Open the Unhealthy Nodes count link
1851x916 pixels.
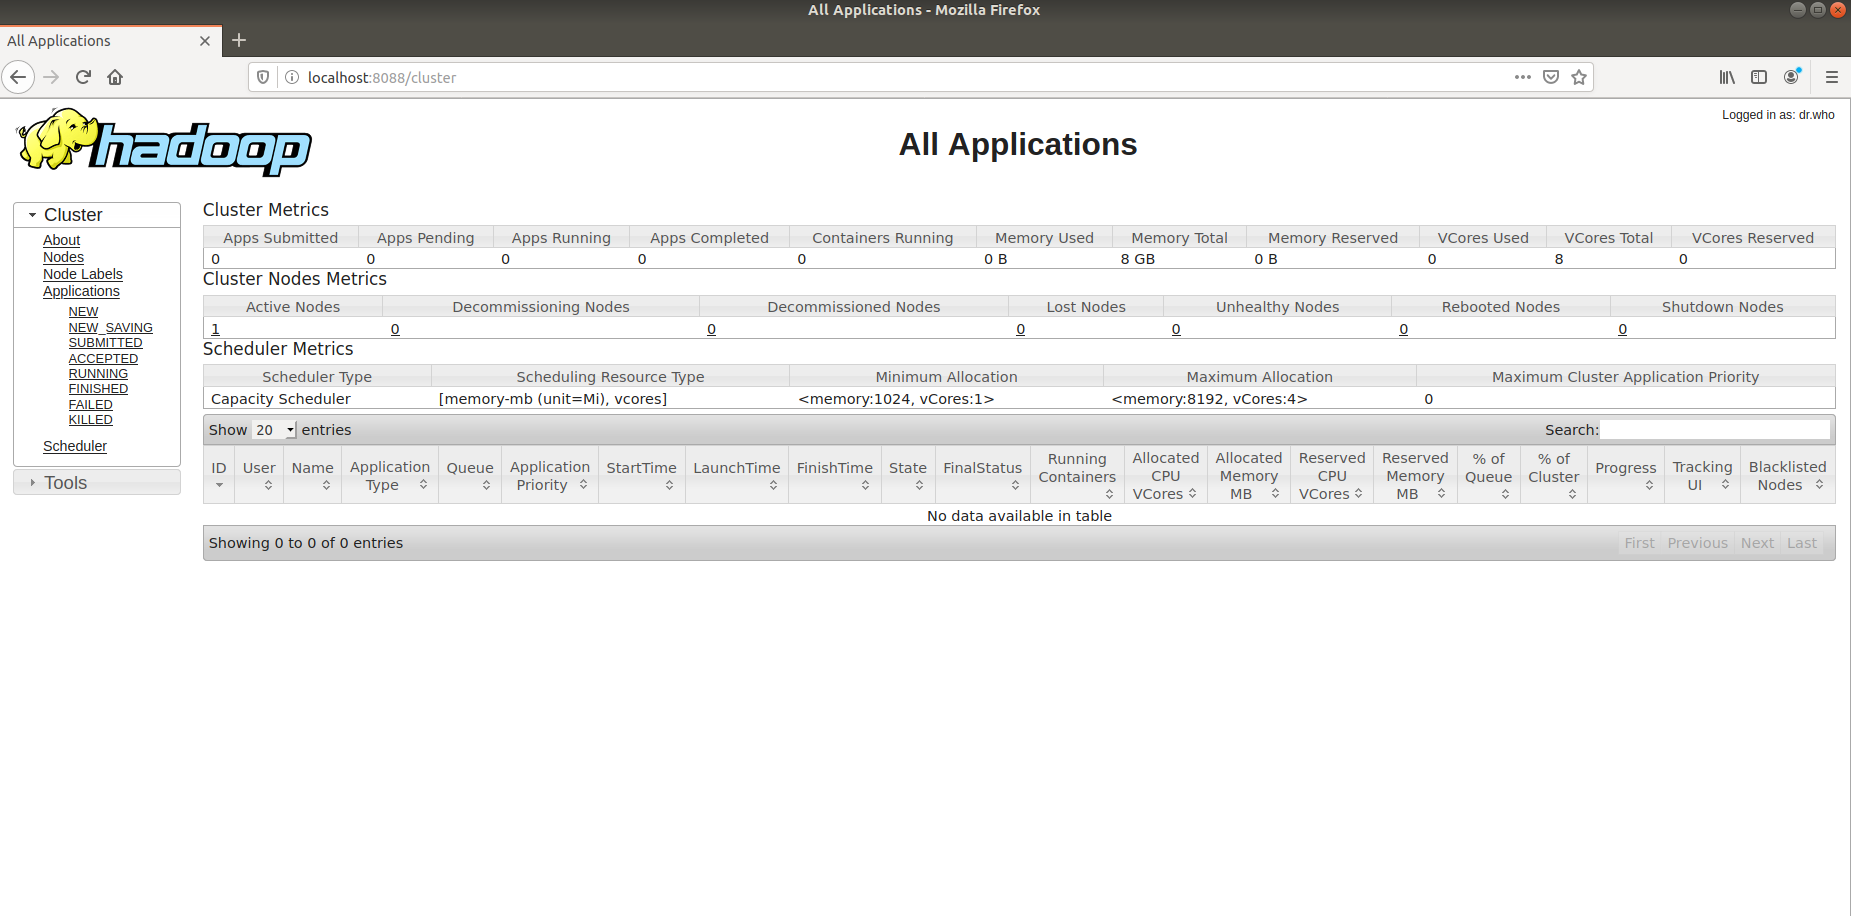1176,329
